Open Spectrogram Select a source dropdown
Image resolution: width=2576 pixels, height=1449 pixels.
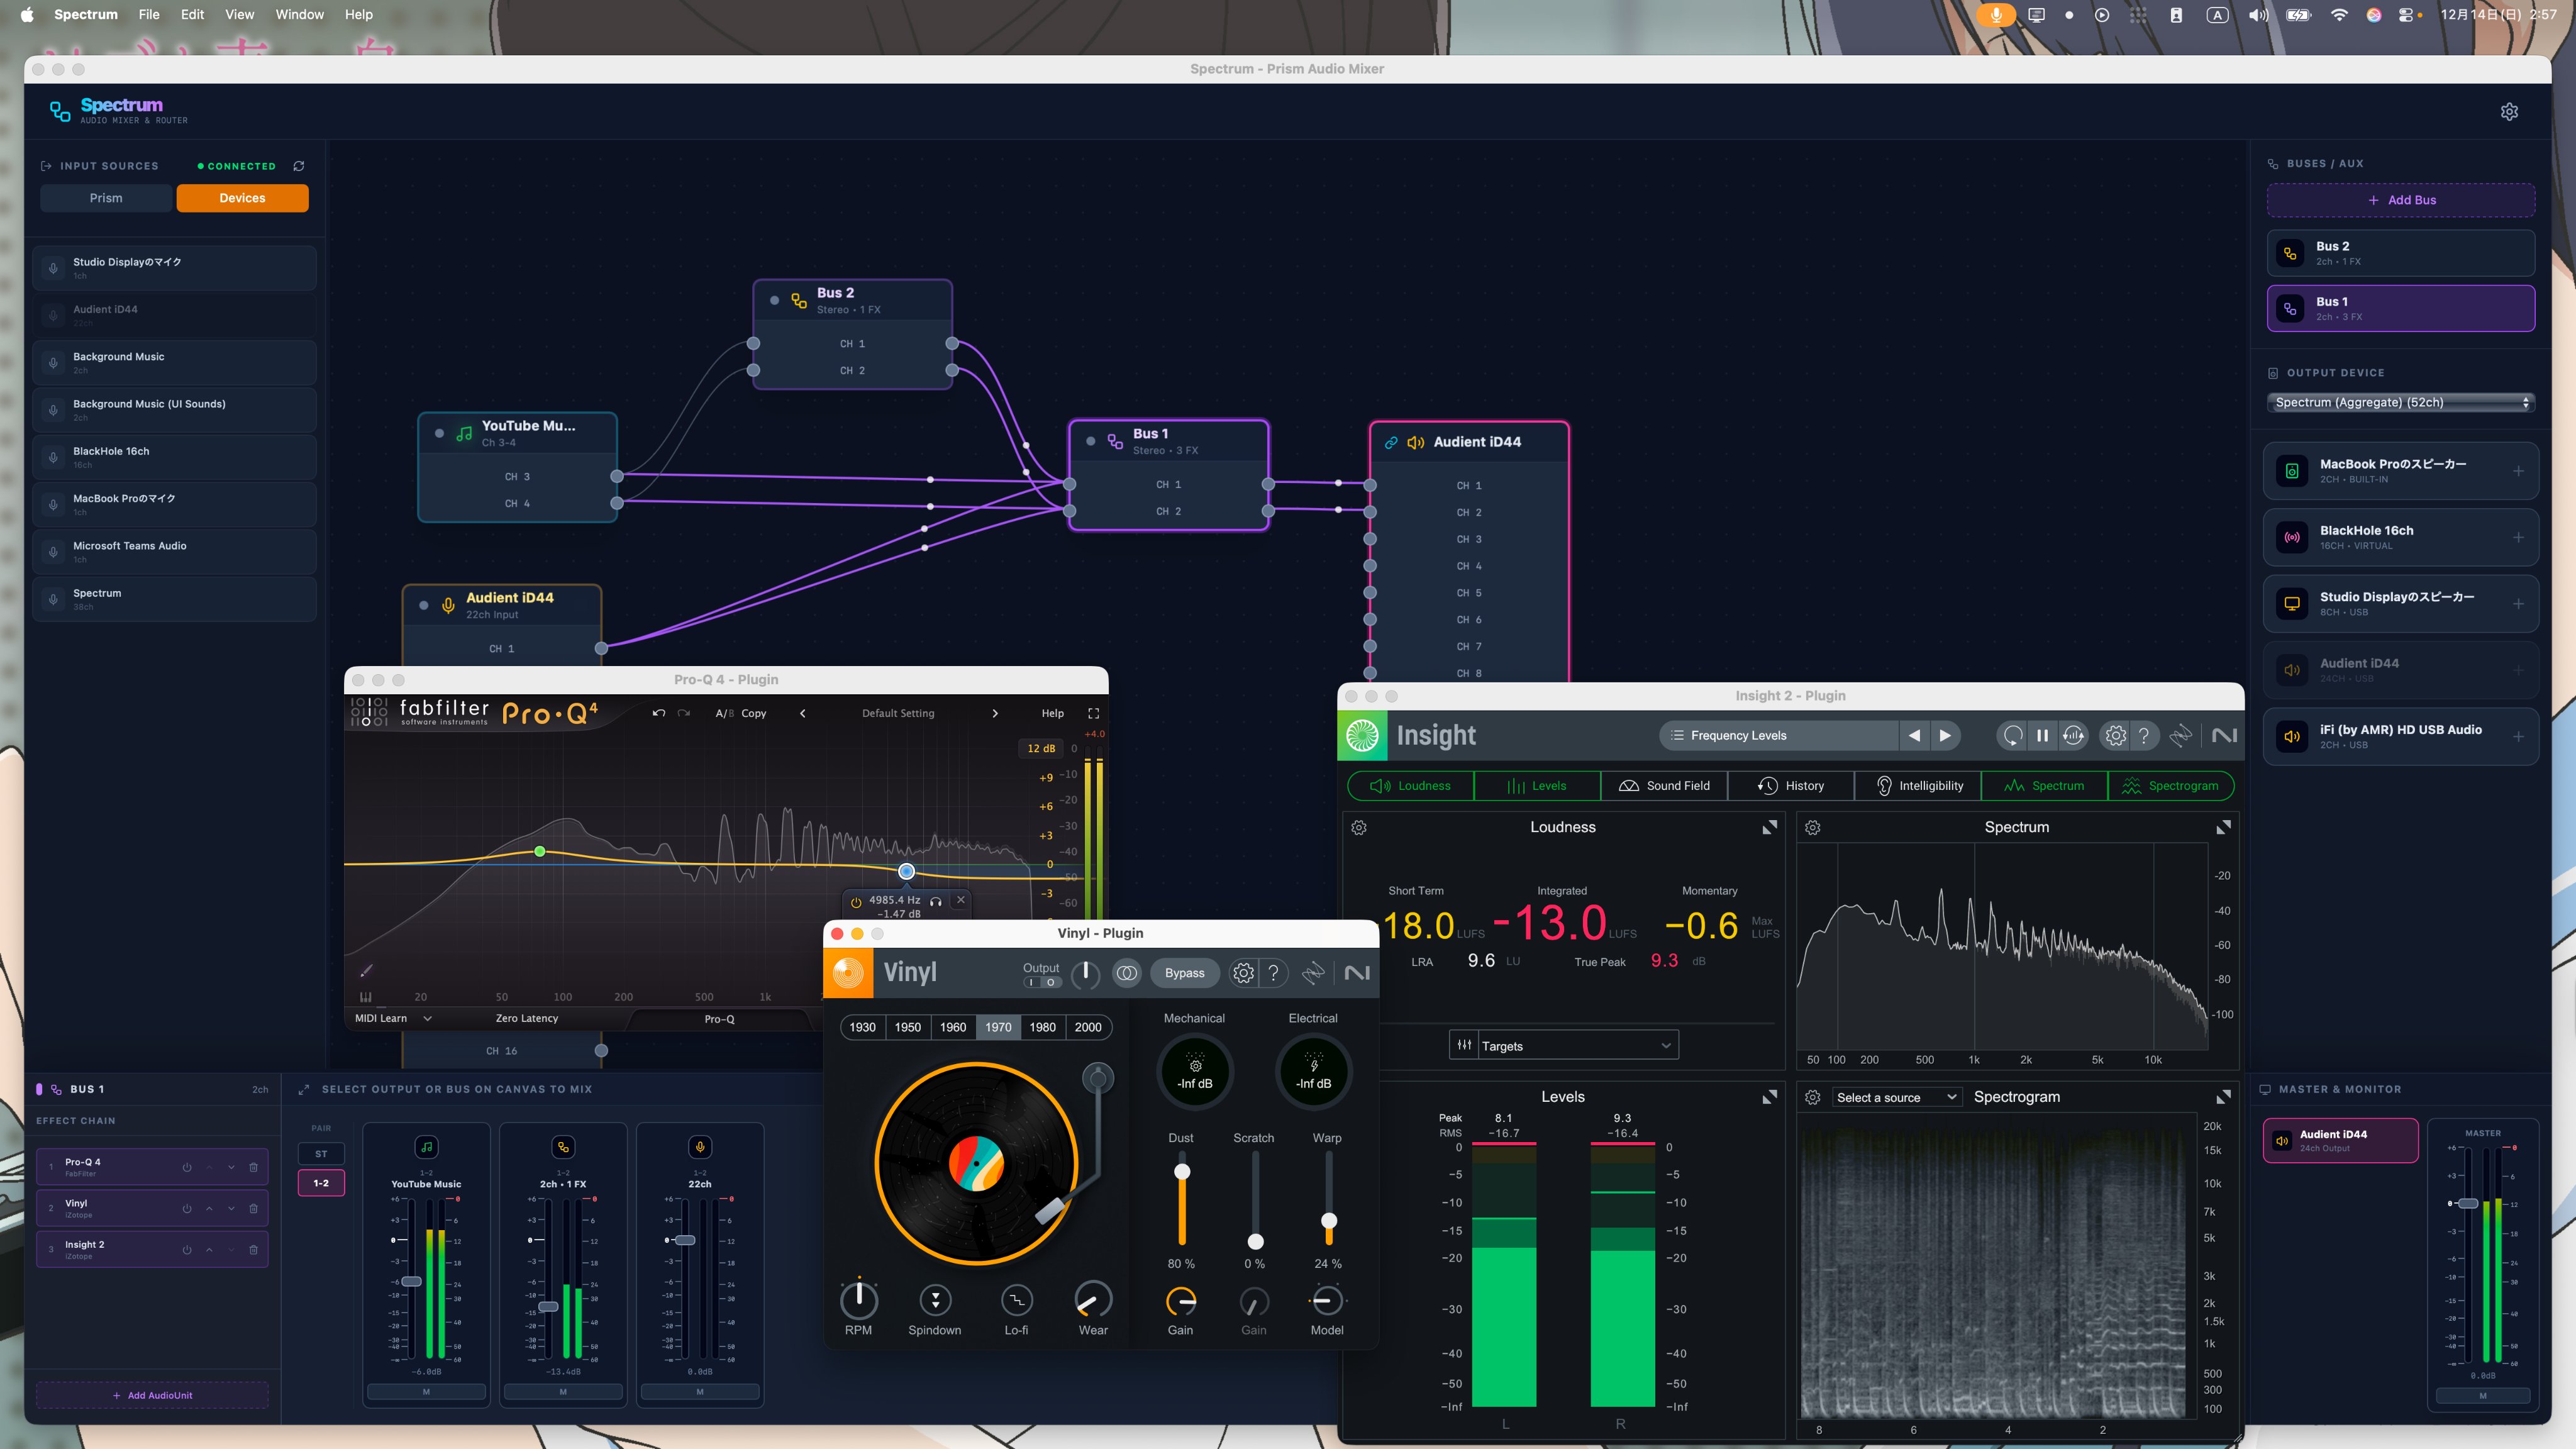point(1895,1097)
